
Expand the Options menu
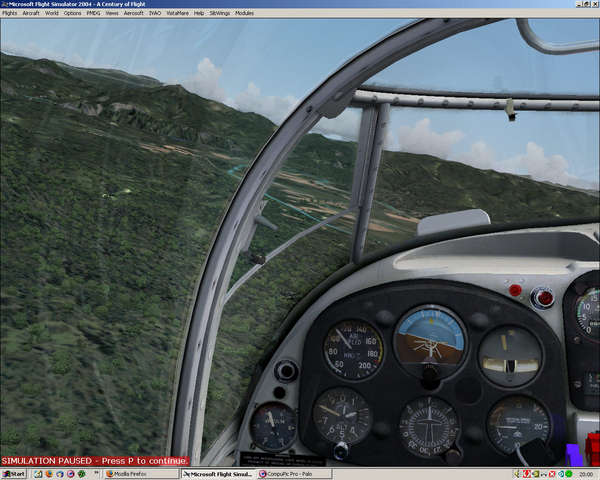(73, 13)
